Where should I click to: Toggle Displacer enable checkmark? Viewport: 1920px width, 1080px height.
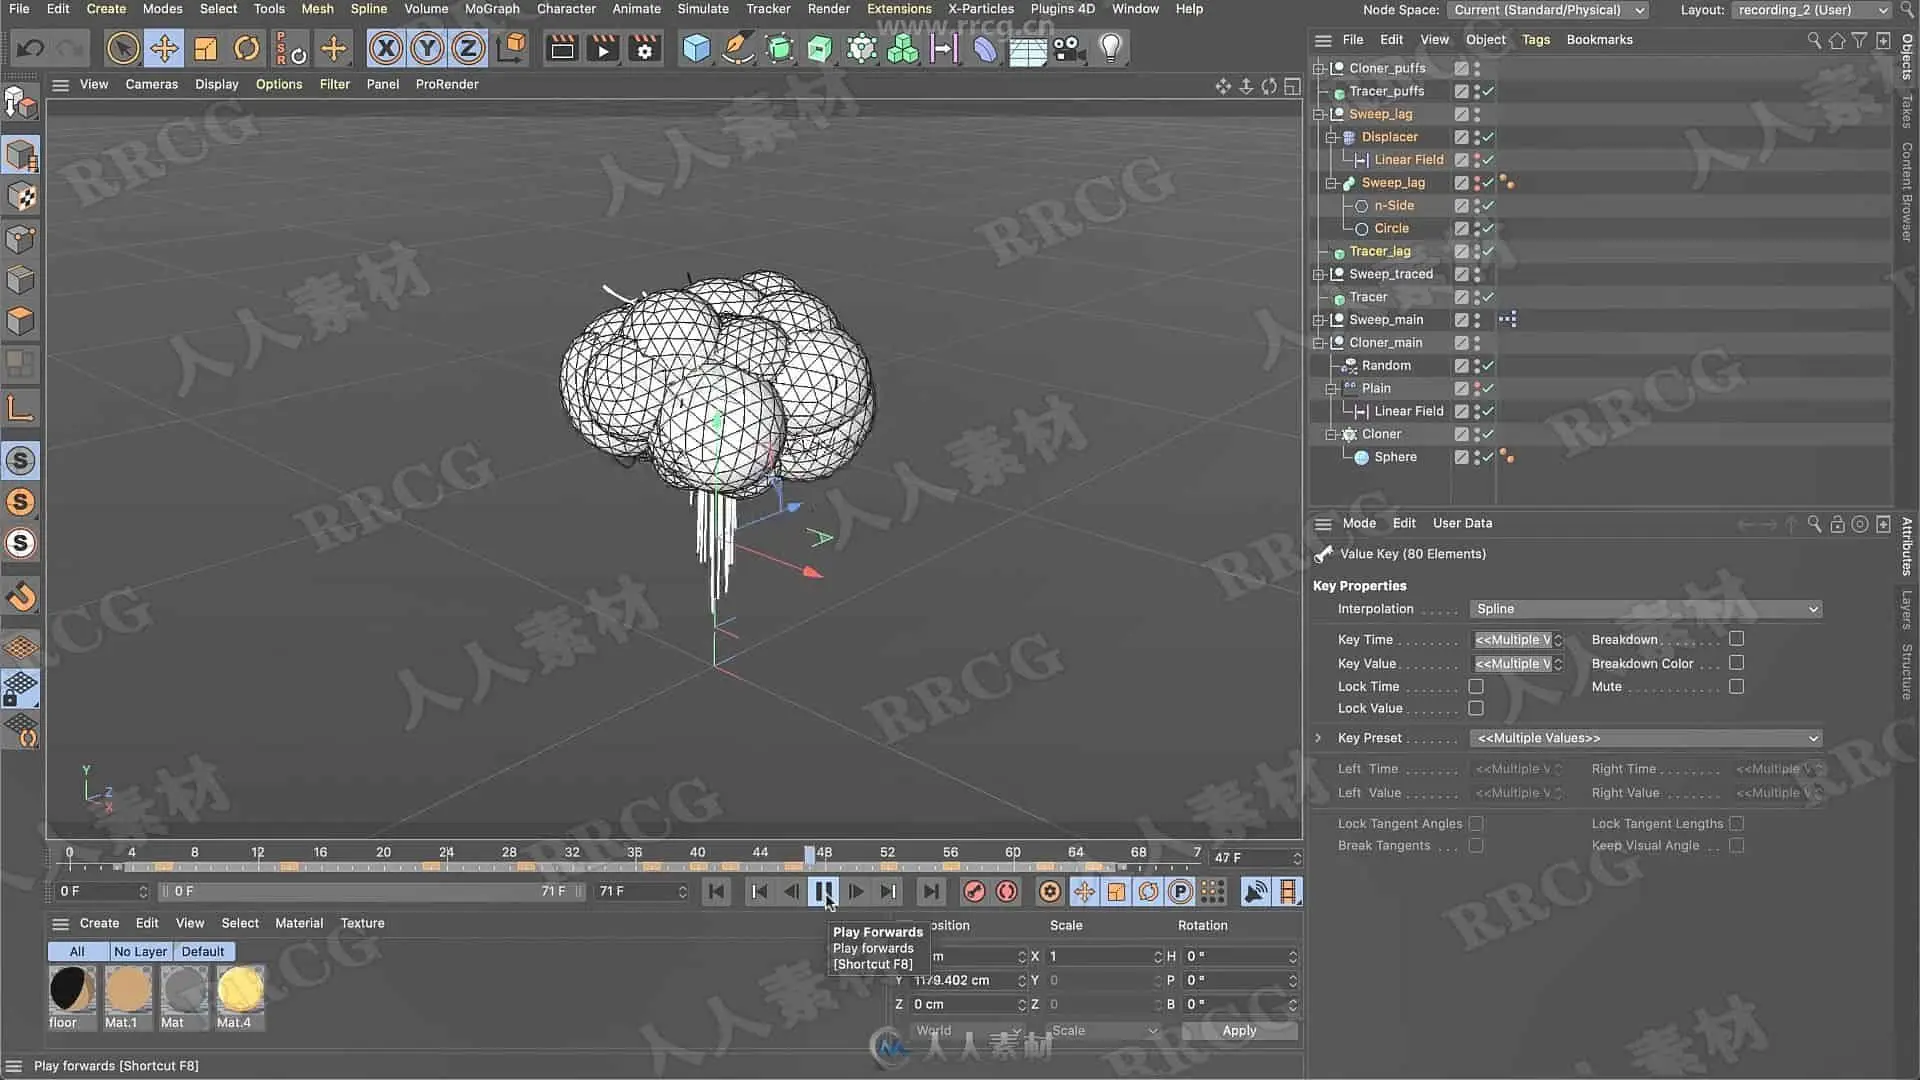click(1489, 137)
